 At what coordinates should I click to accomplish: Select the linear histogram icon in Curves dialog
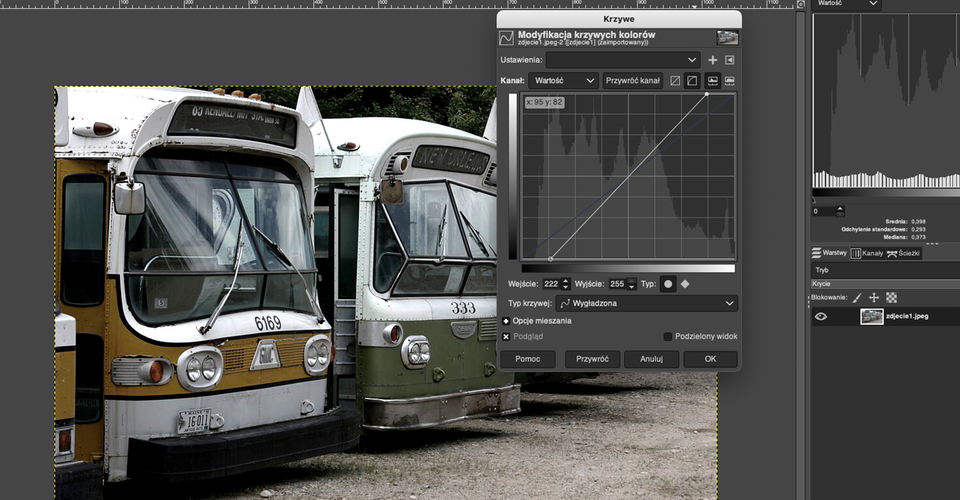713,81
